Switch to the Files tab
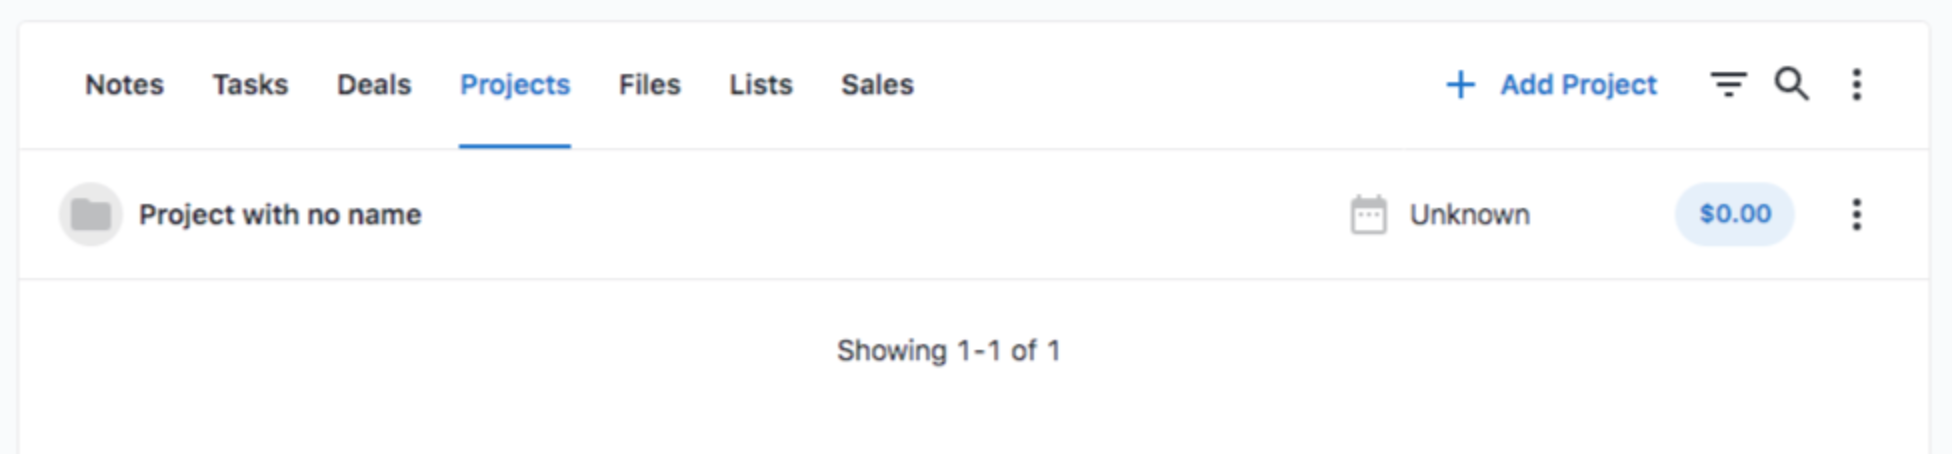The image size is (1952, 454). [650, 85]
